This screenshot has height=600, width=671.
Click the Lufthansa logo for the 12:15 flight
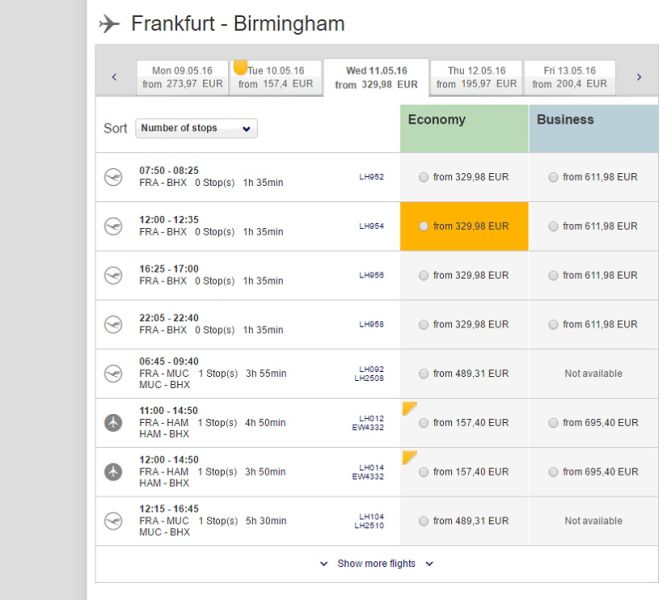pos(113,520)
